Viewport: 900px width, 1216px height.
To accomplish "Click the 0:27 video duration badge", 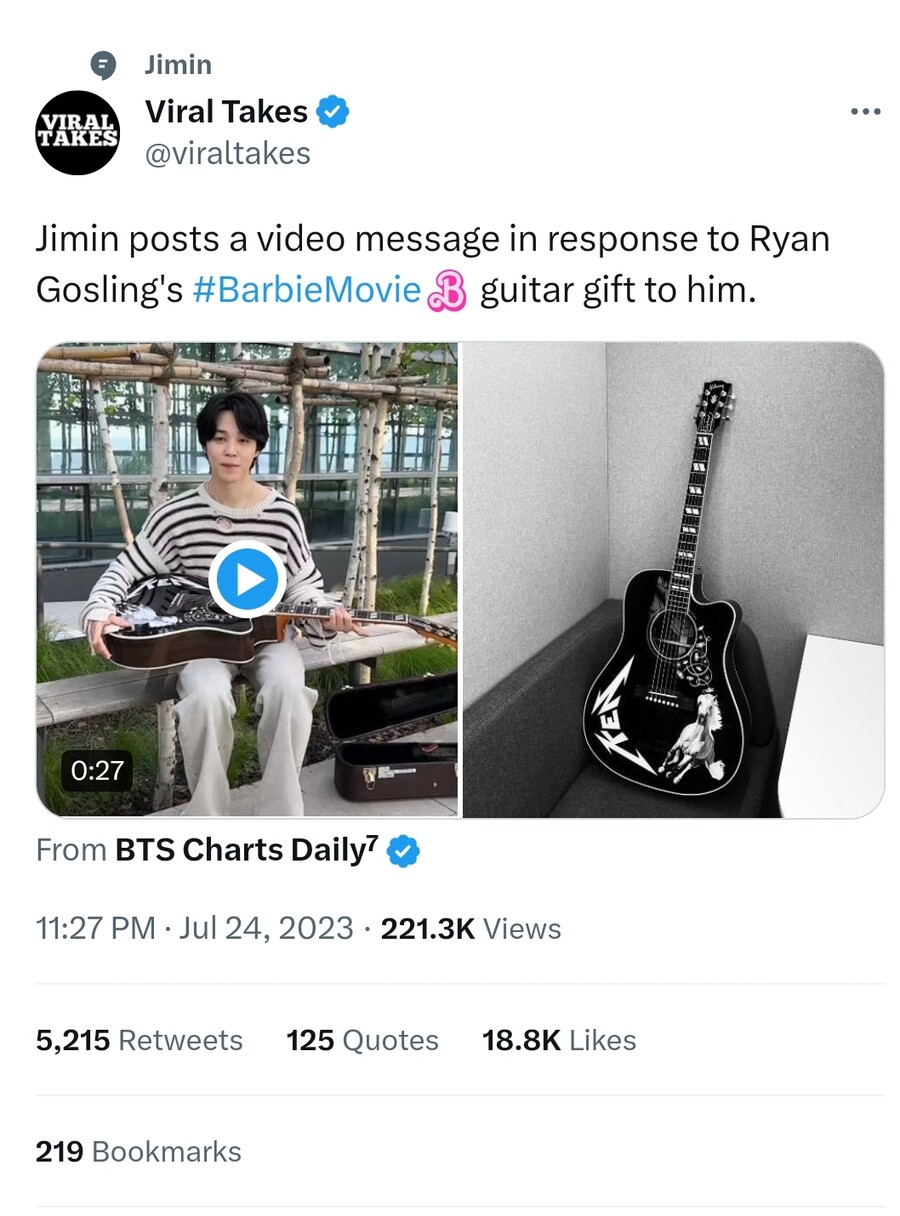I will (x=97, y=770).
